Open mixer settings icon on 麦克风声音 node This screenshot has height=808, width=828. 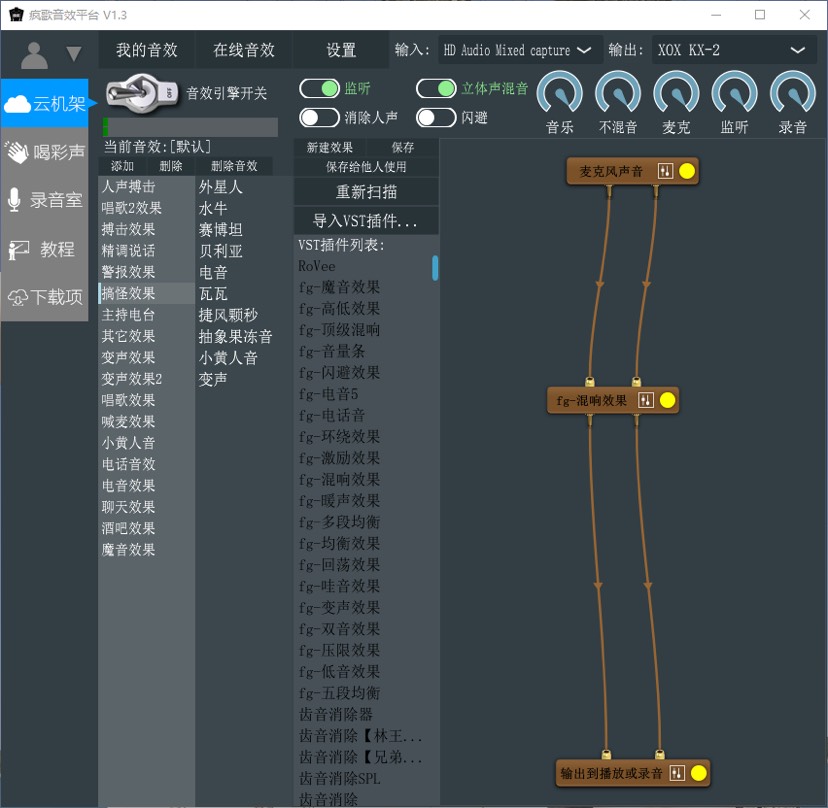tap(665, 171)
